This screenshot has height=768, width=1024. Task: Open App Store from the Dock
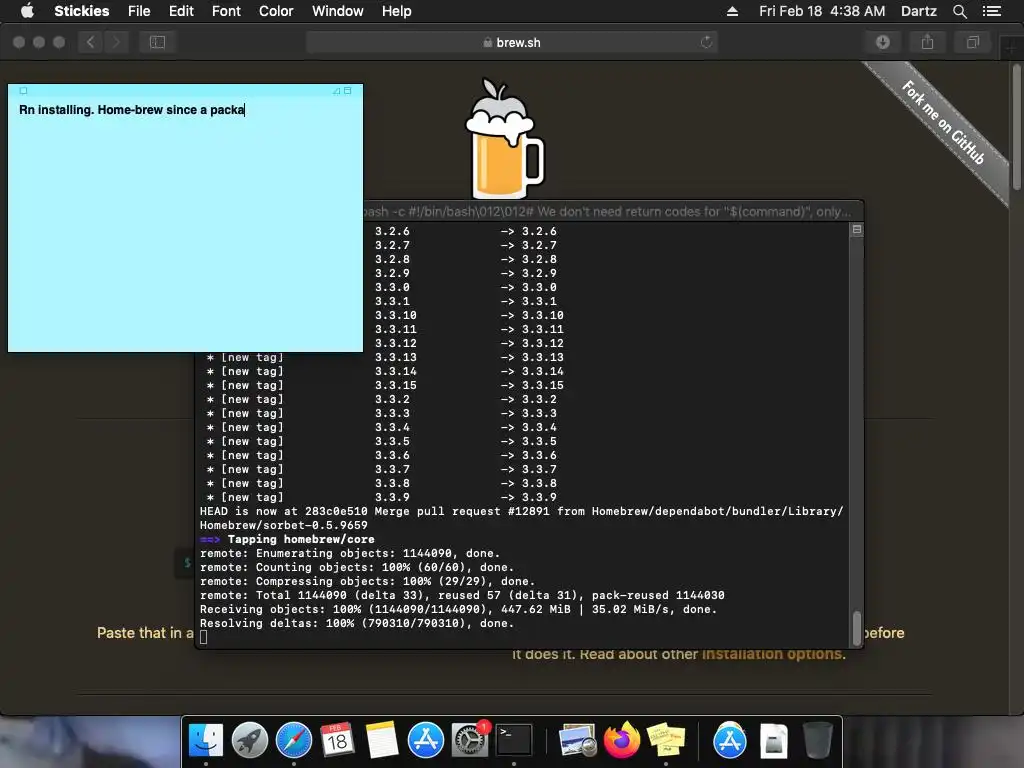click(x=426, y=741)
